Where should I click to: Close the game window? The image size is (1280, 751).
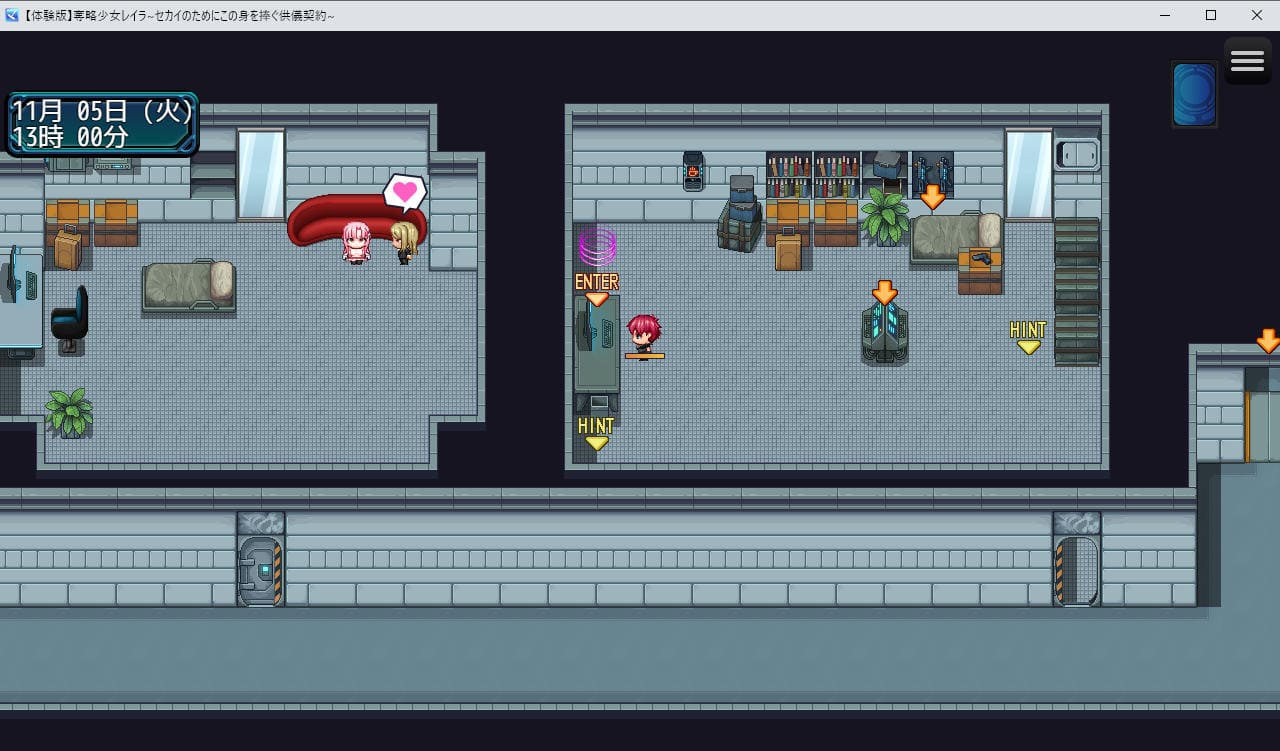1257,15
